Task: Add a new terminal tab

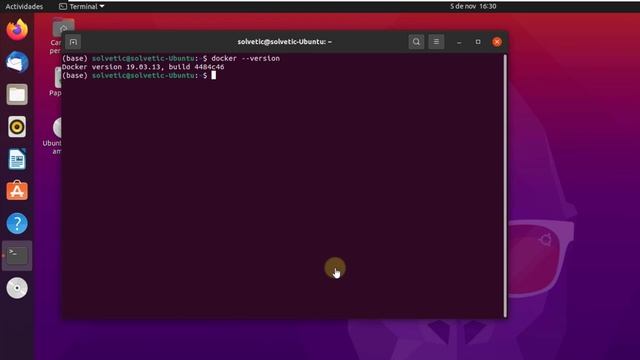Action: pos(73,42)
